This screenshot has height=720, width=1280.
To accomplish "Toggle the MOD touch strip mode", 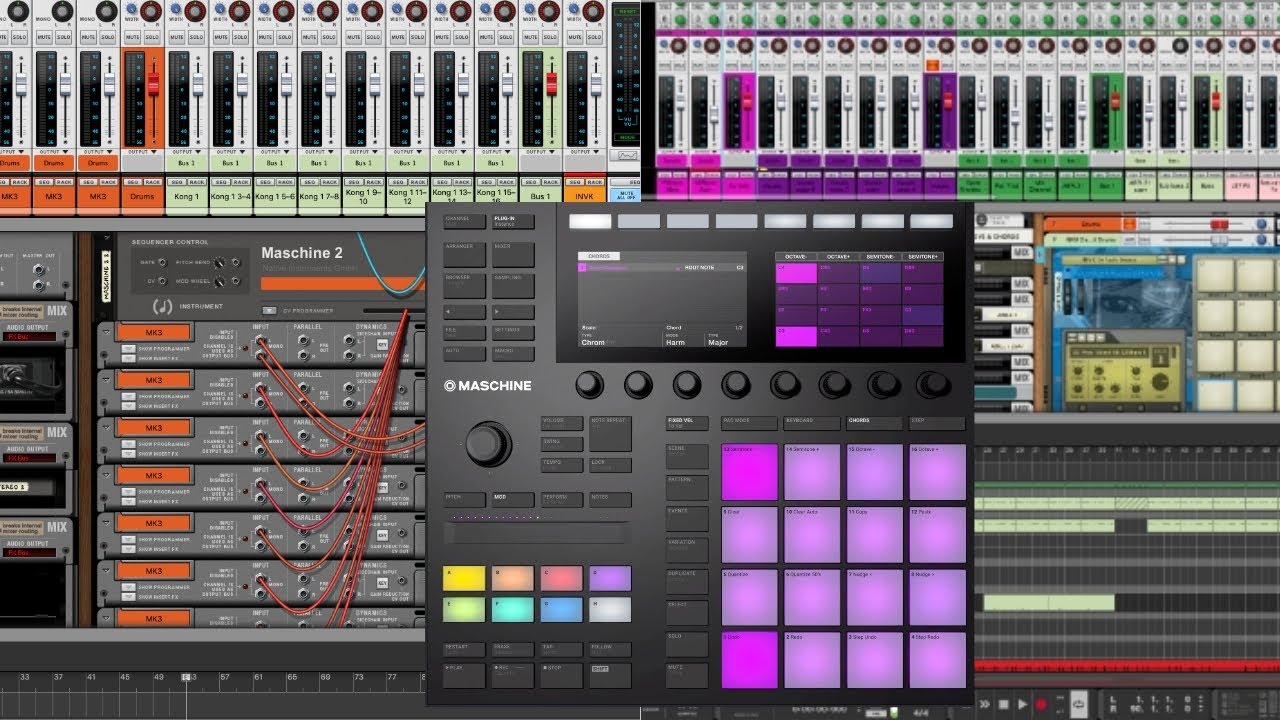I will [513, 498].
